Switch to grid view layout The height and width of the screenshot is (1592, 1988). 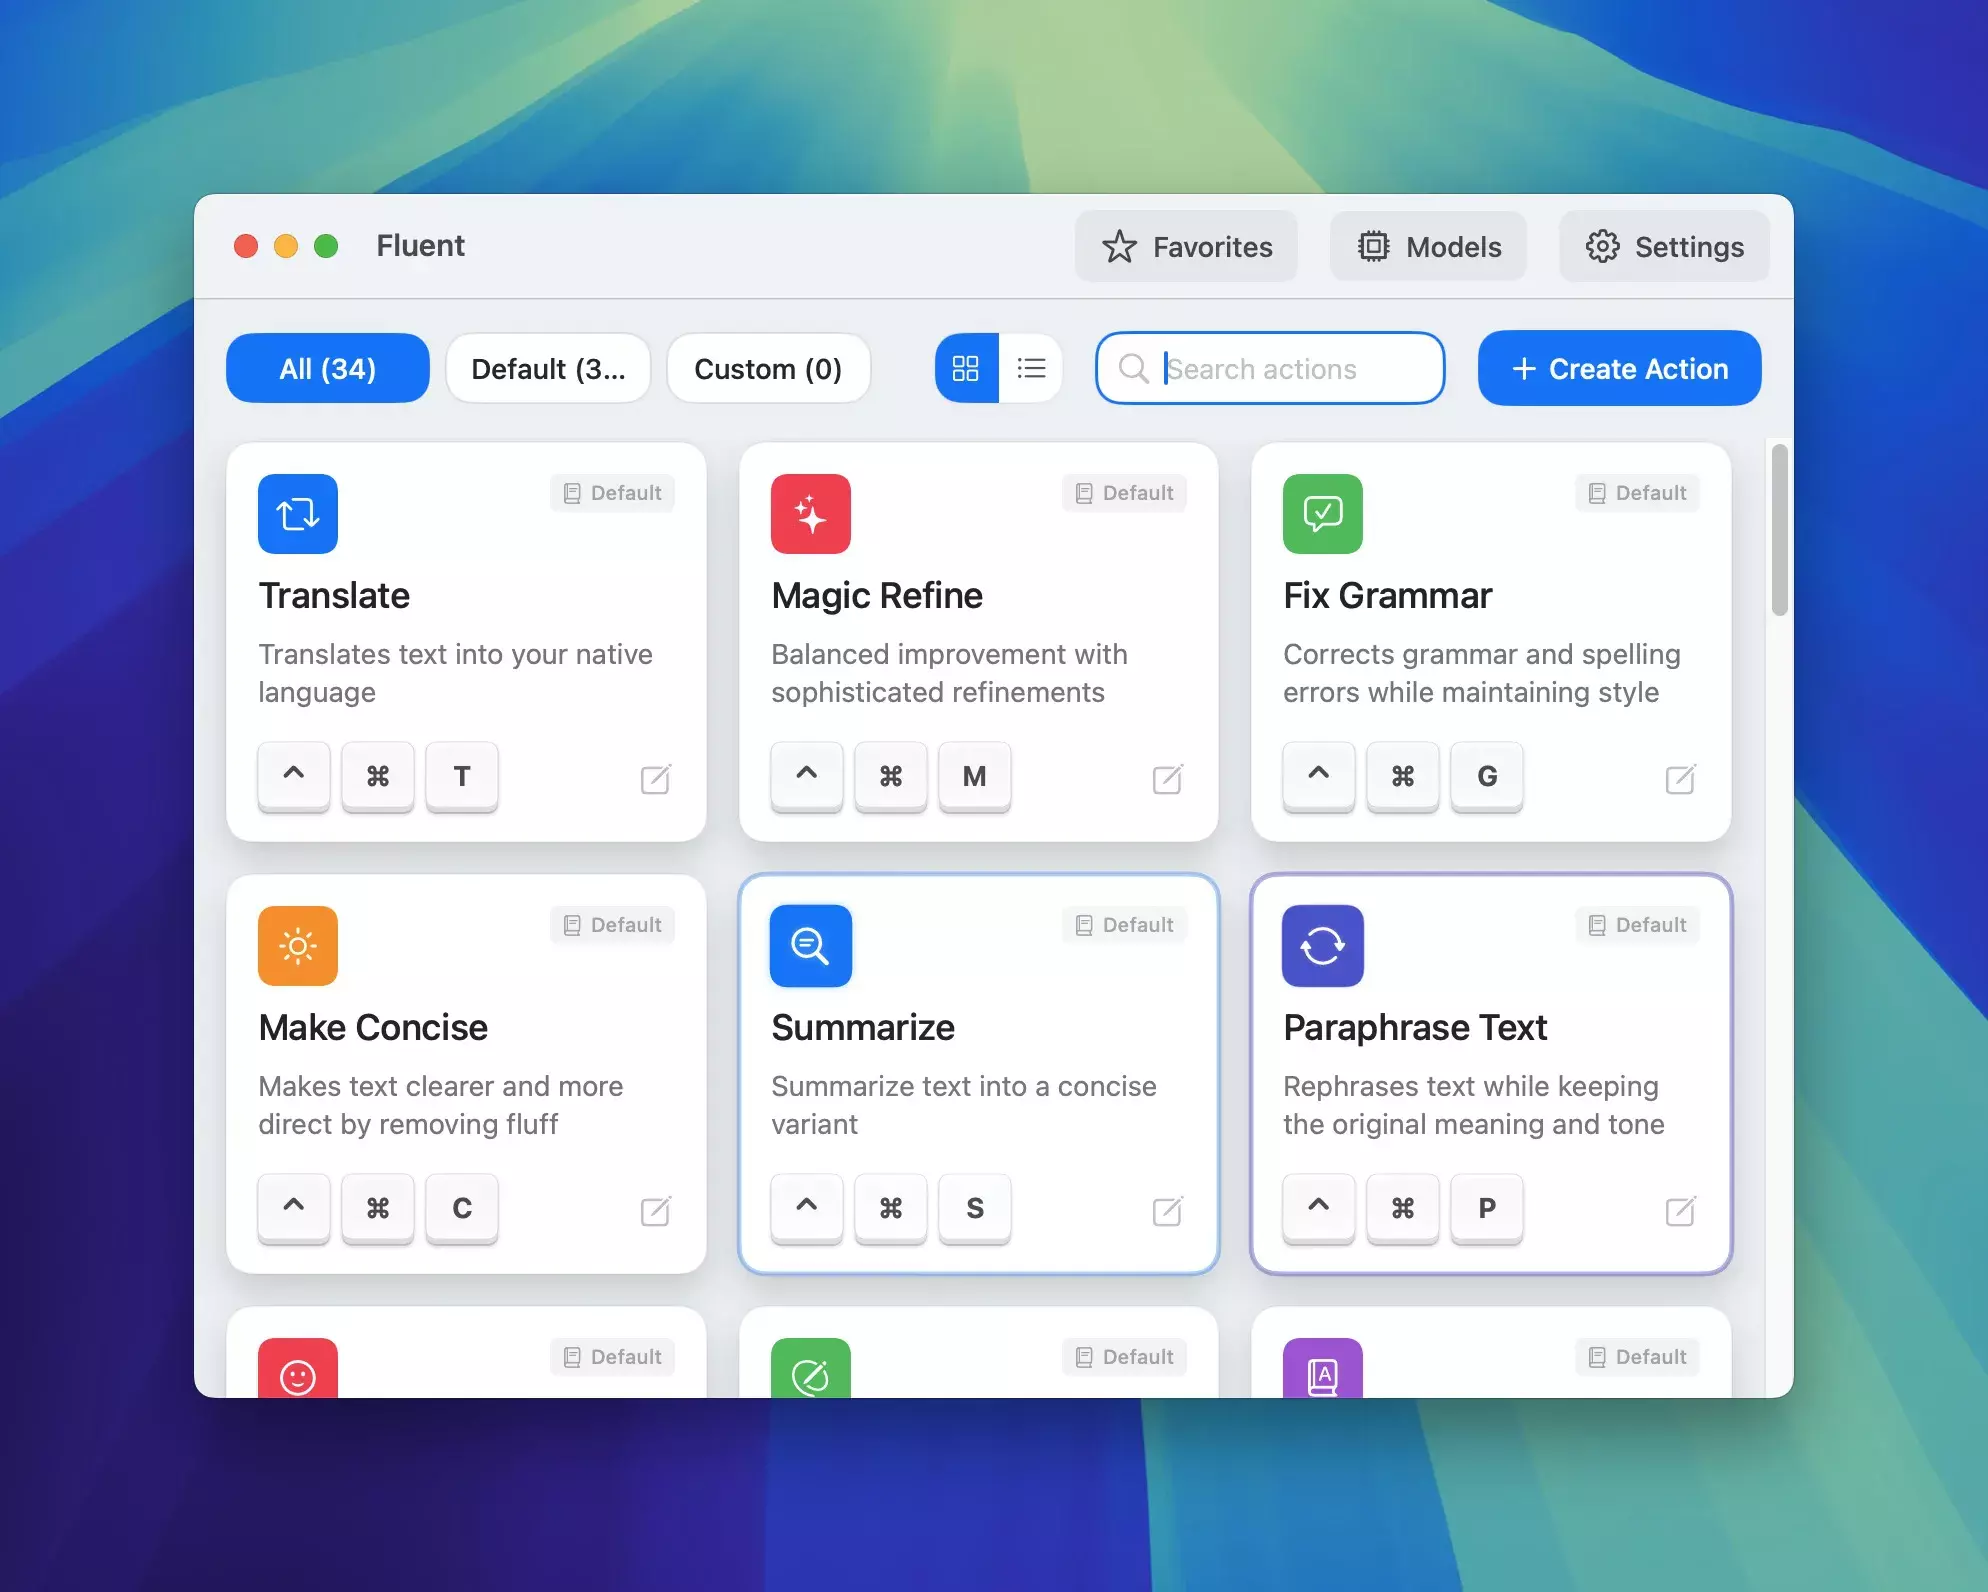(966, 368)
